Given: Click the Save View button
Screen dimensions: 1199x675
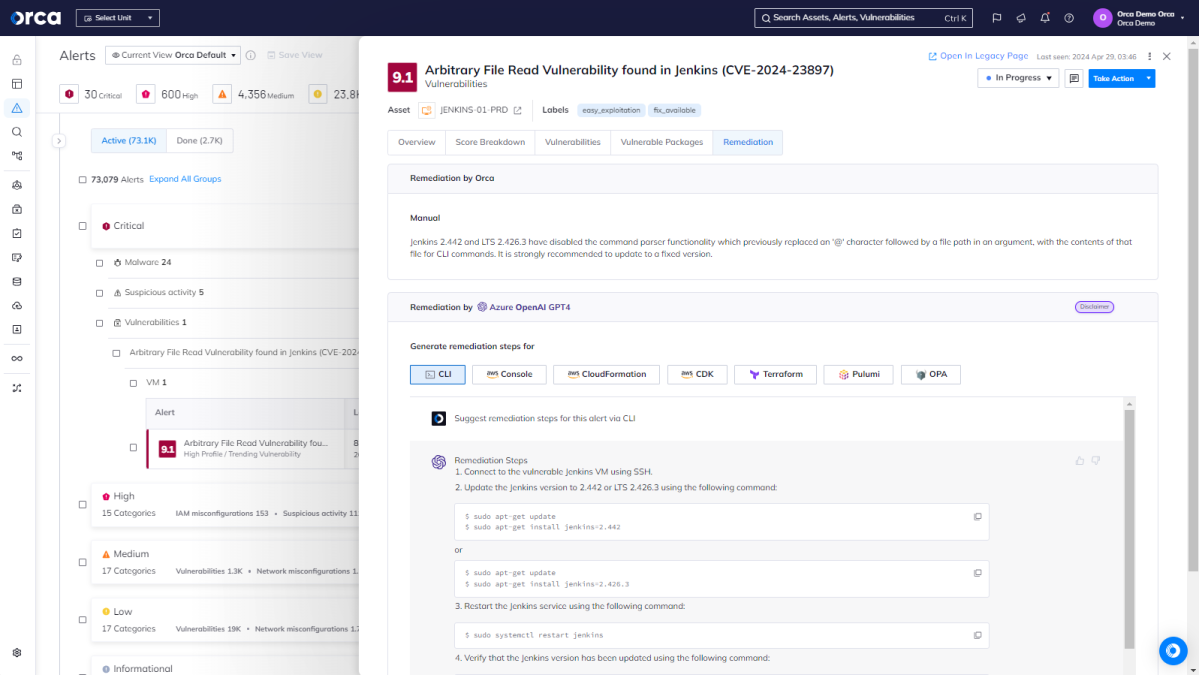Looking at the screenshot, I should click(295, 55).
